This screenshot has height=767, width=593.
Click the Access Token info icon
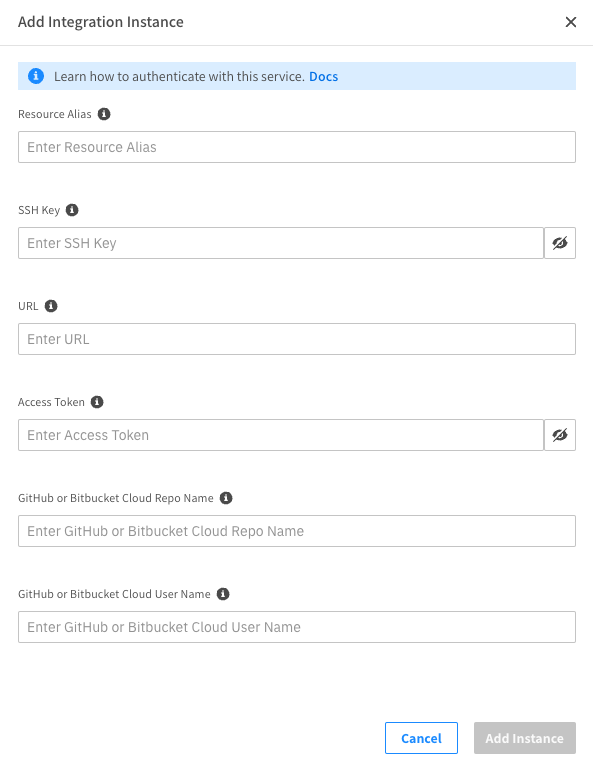(97, 402)
